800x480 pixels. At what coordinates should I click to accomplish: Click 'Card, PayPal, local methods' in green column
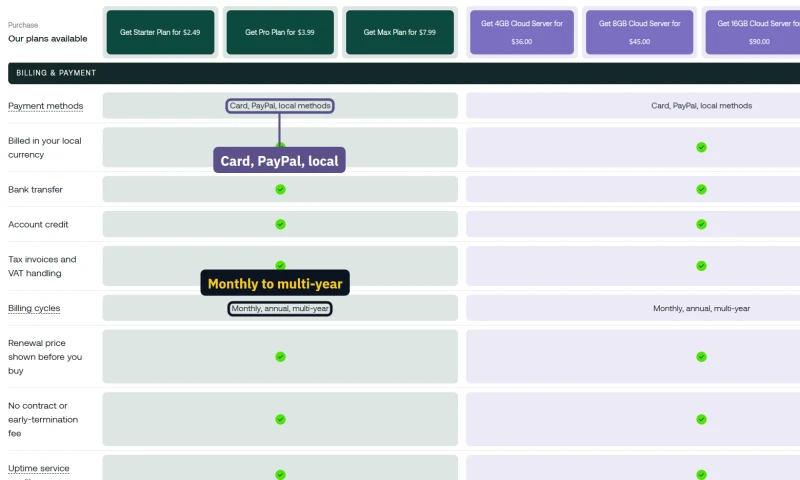(x=280, y=106)
